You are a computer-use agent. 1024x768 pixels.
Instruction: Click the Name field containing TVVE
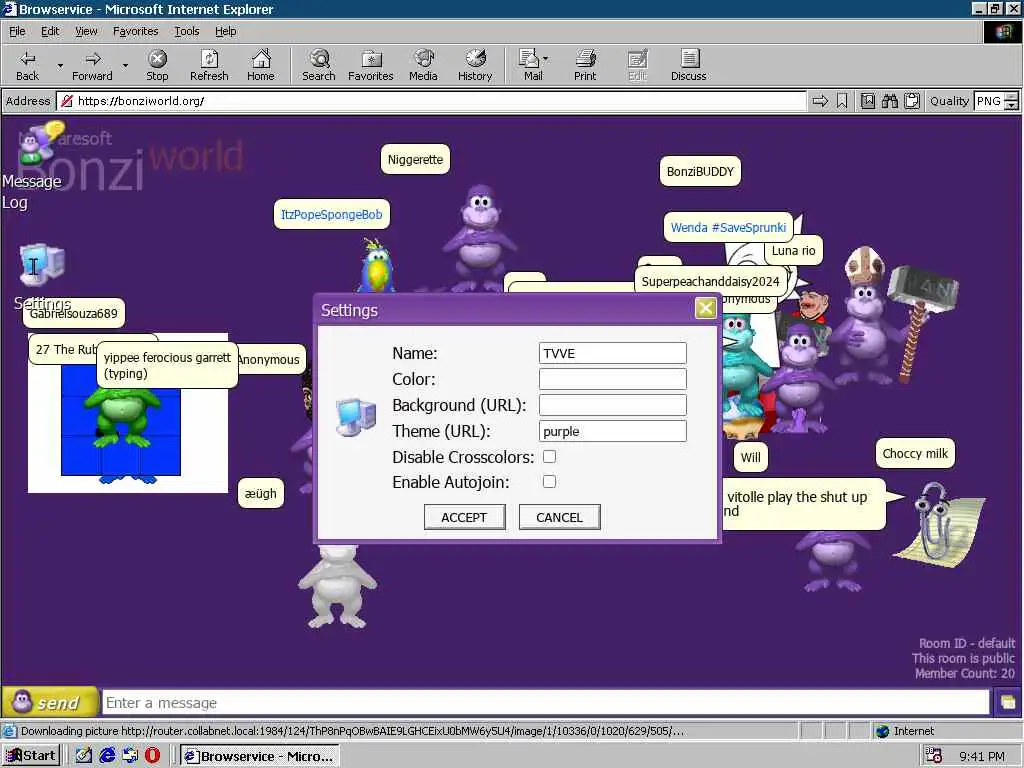point(613,353)
